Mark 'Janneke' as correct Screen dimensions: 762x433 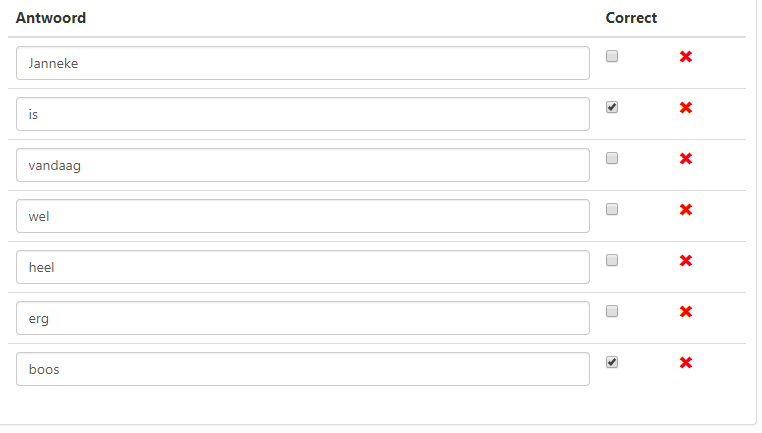(x=612, y=56)
